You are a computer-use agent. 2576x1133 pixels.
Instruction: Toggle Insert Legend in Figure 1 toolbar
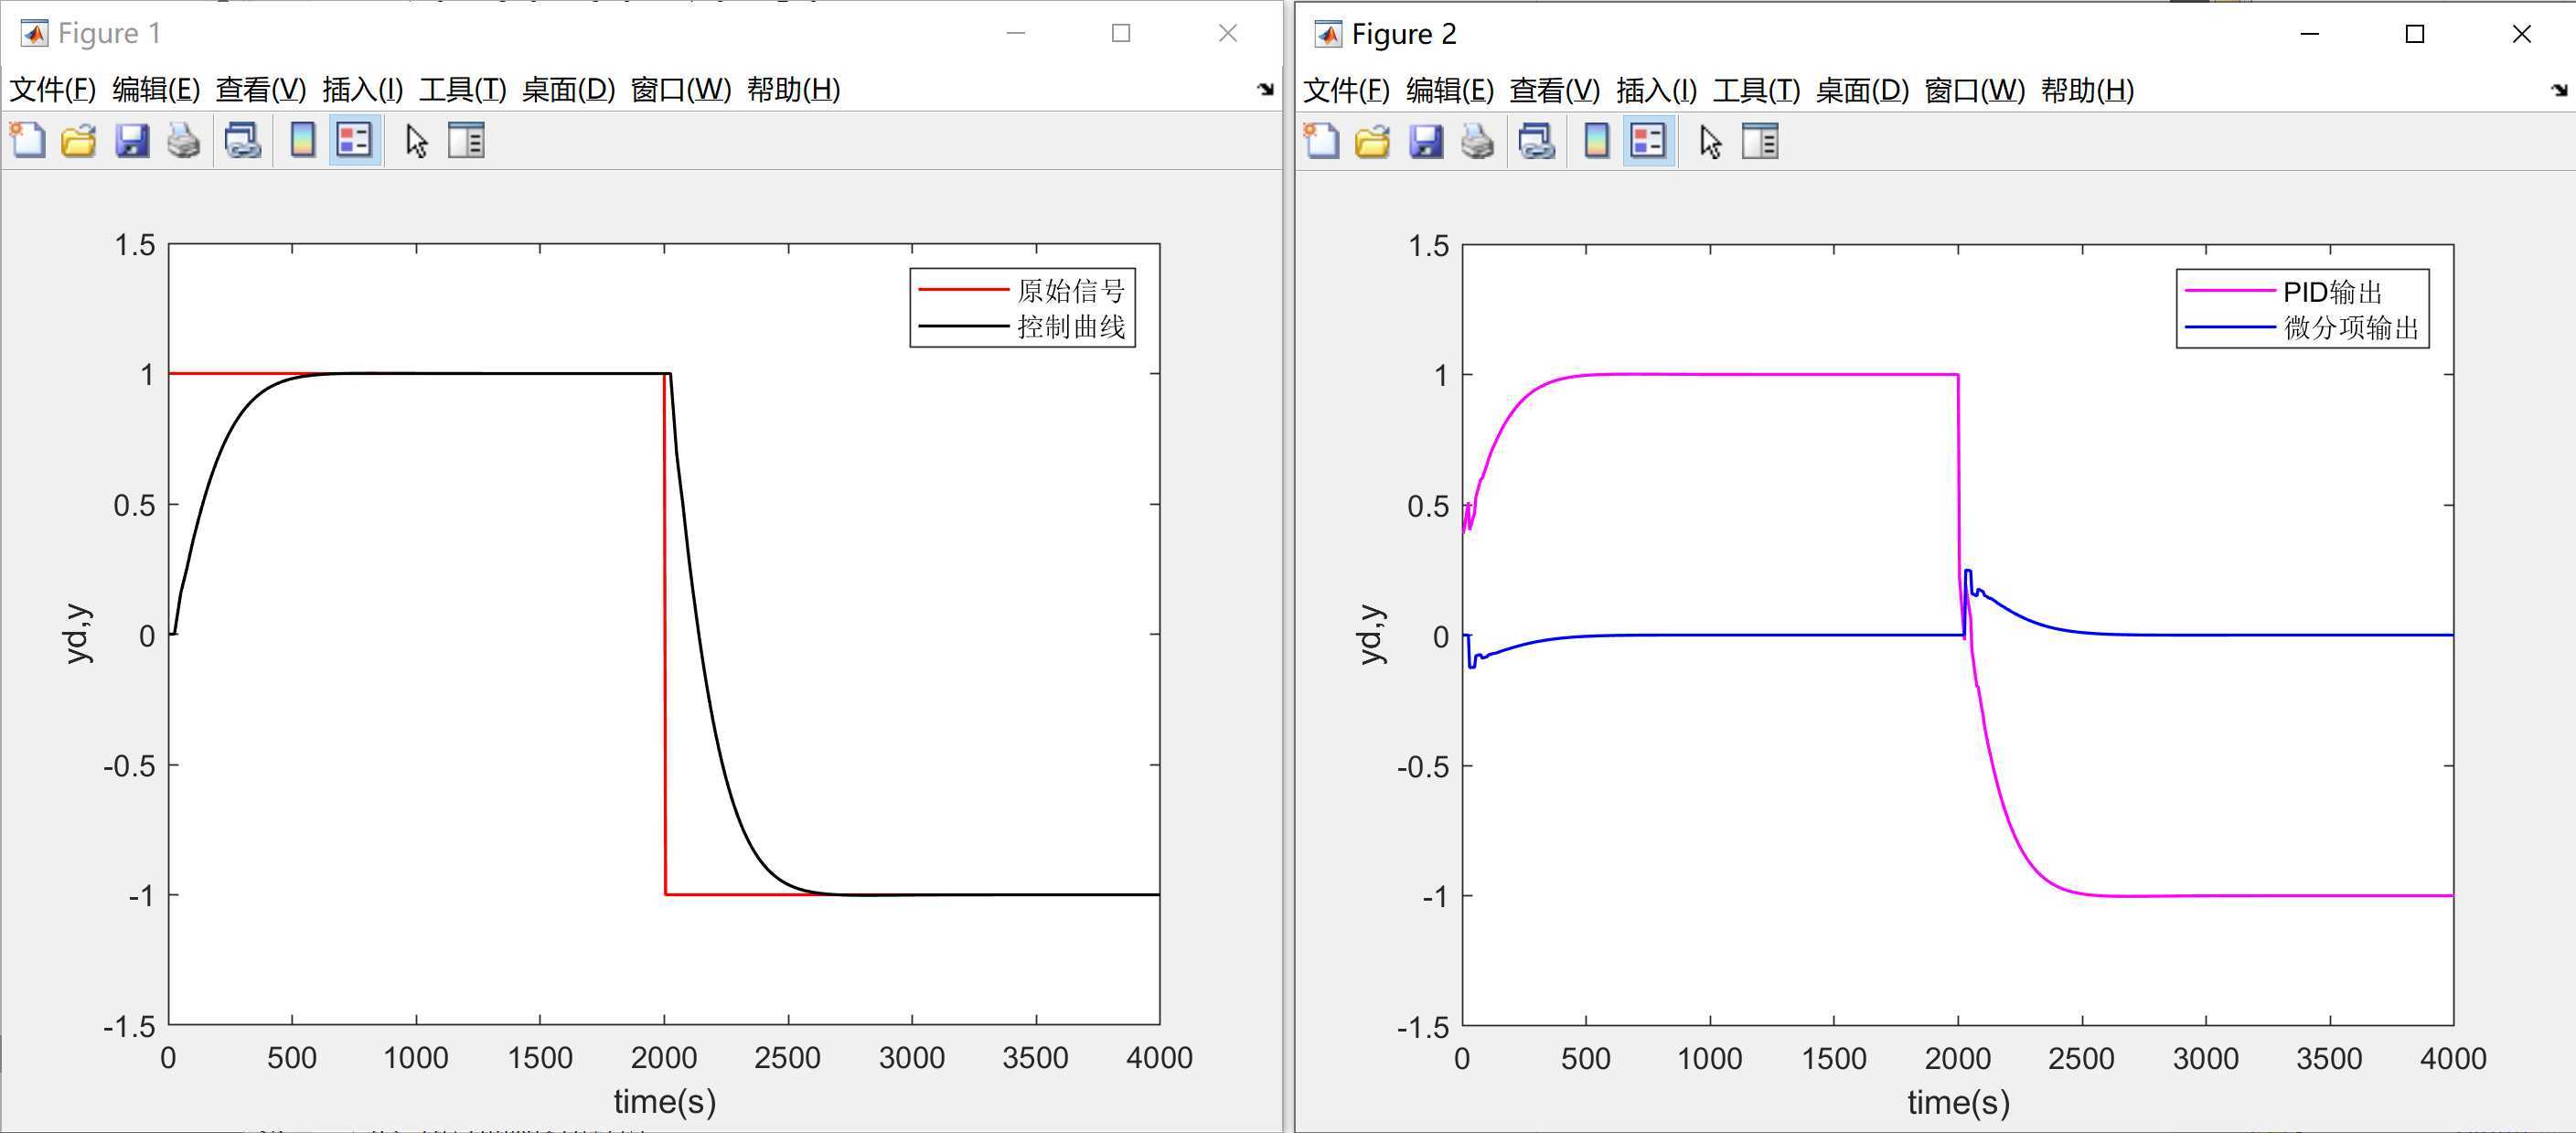coord(355,140)
